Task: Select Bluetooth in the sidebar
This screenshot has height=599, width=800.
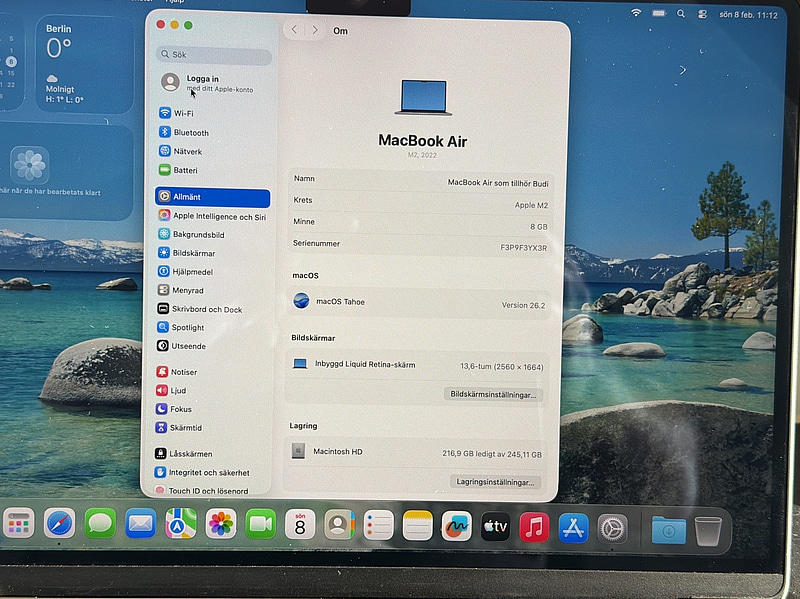Action: [x=190, y=132]
